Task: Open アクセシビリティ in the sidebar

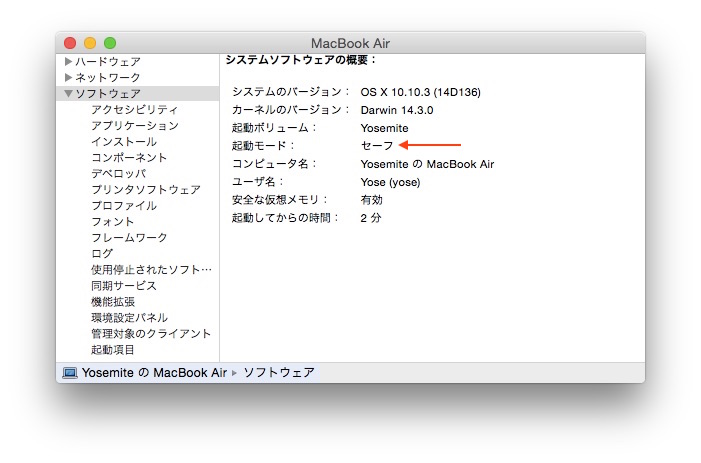Action: tap(135, 109)
